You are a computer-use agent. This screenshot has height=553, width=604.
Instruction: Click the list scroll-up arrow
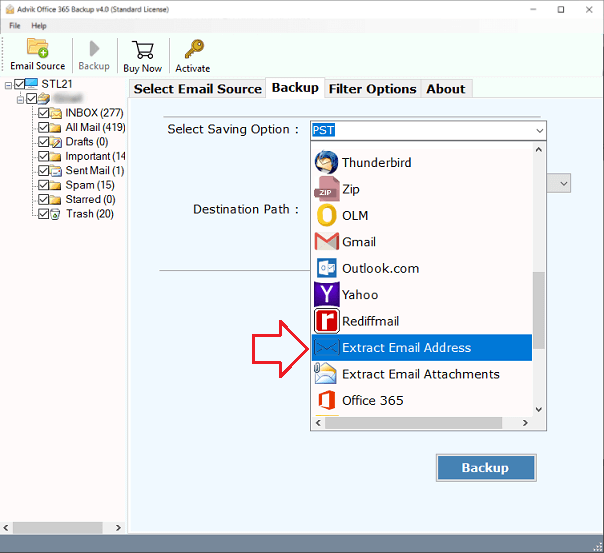pyautogui.click(x=539, y=149)
